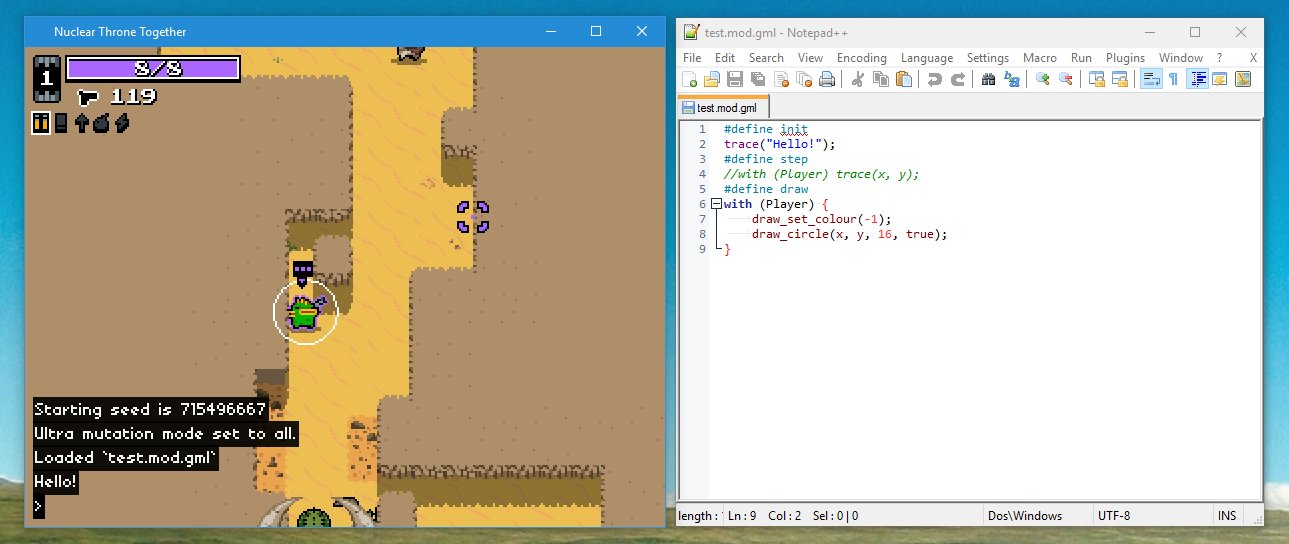This screenshot has height=544, width=1289.
Task: Open the ? help menu
Action: pos(1219,58)
